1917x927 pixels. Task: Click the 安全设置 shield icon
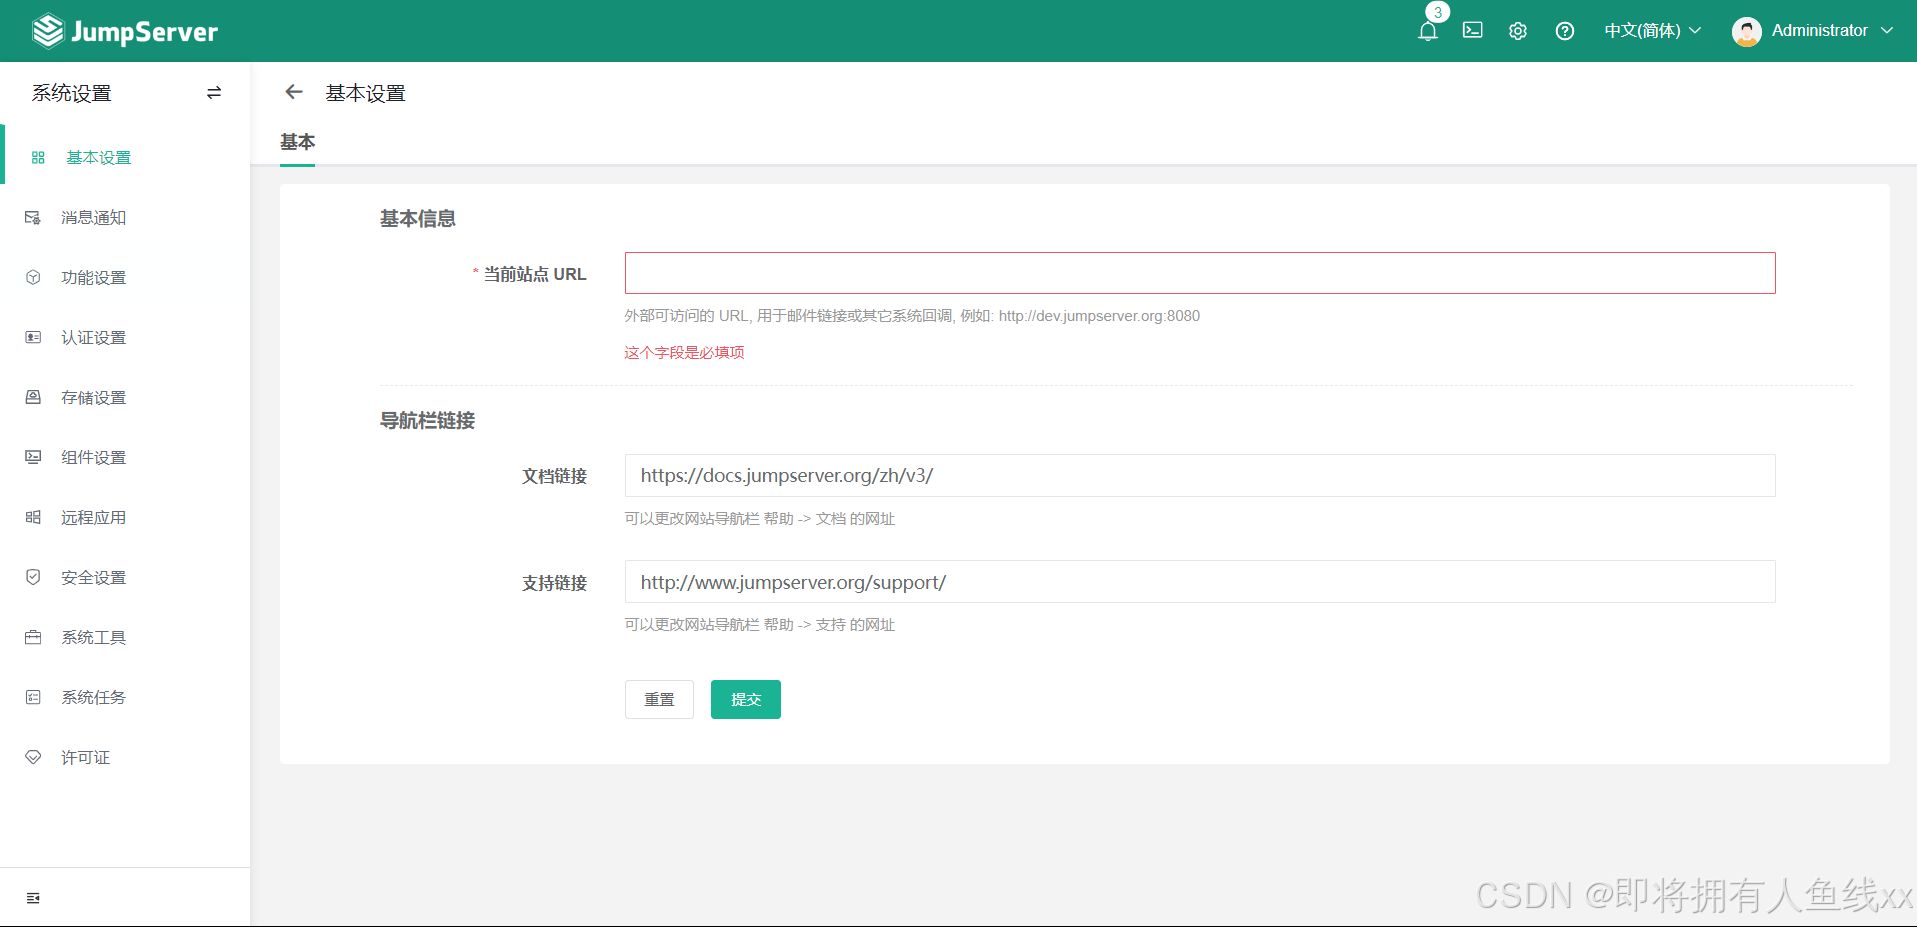33,577
